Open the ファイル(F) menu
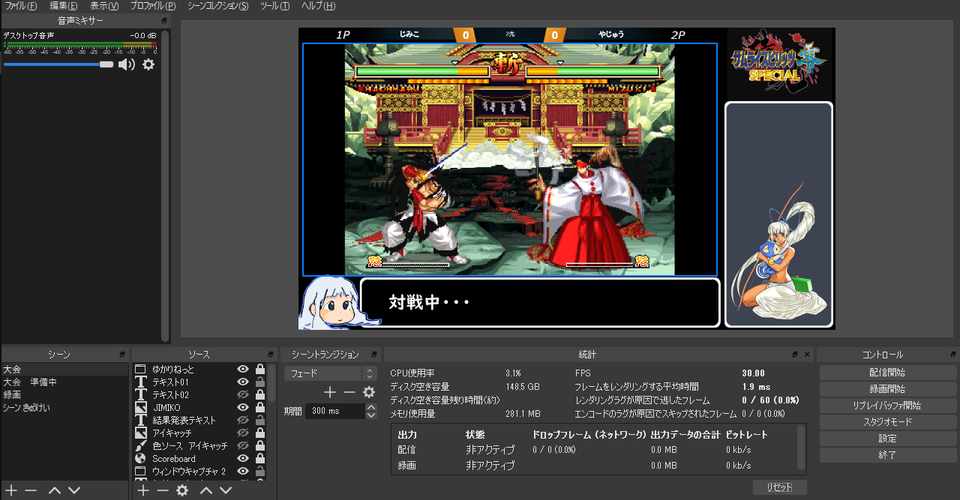This screenshot has height=500, width=960. 20,6
